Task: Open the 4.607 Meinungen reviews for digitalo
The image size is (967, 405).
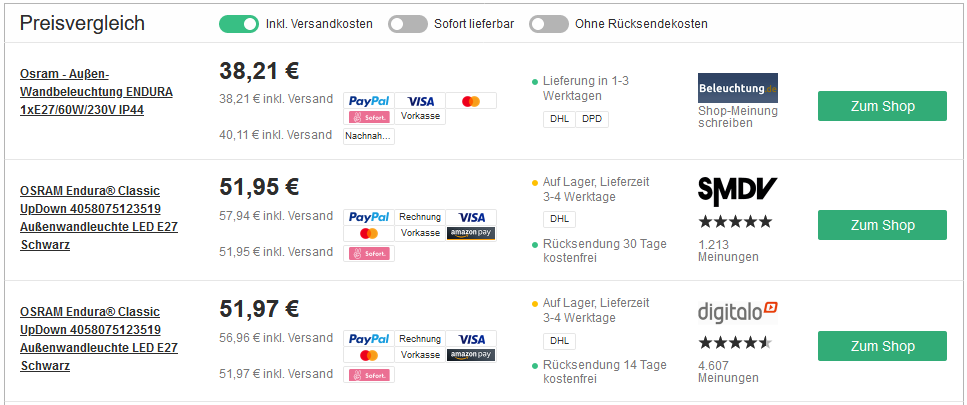Action: [x=727, y=371]
